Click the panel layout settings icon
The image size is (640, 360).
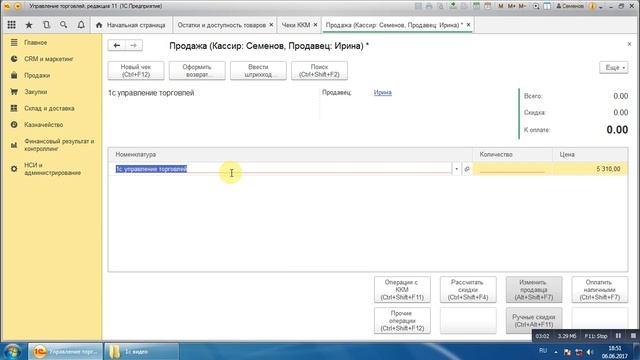(x=547, y=6)
